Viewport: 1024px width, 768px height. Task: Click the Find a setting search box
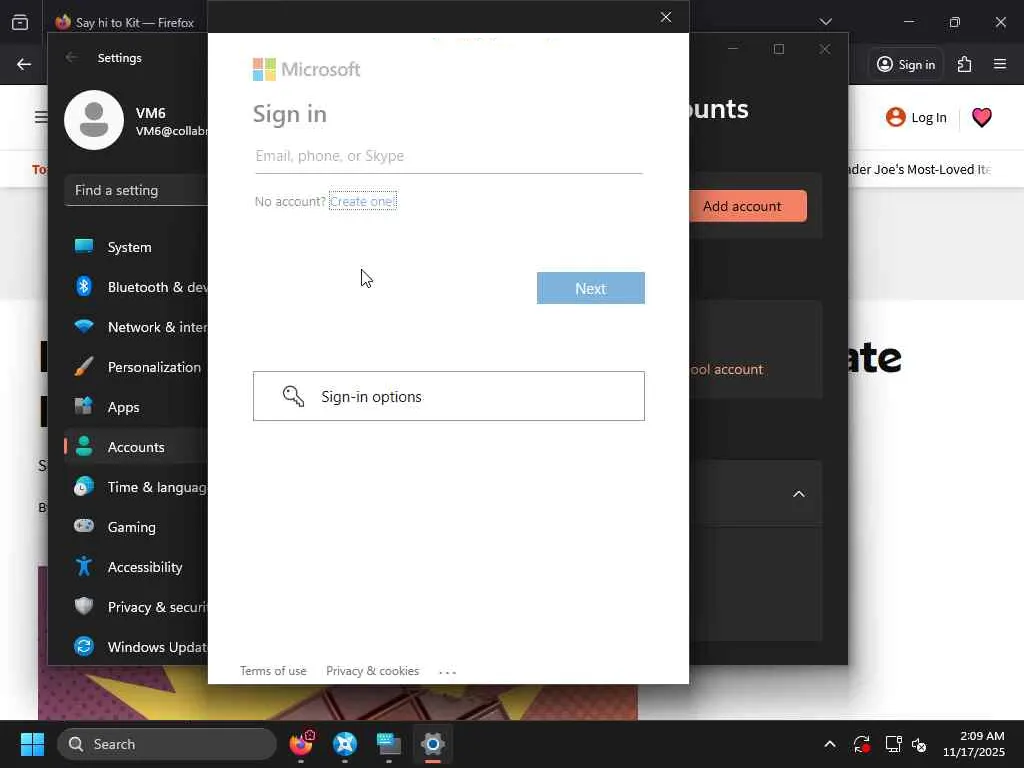click(136, 190)
